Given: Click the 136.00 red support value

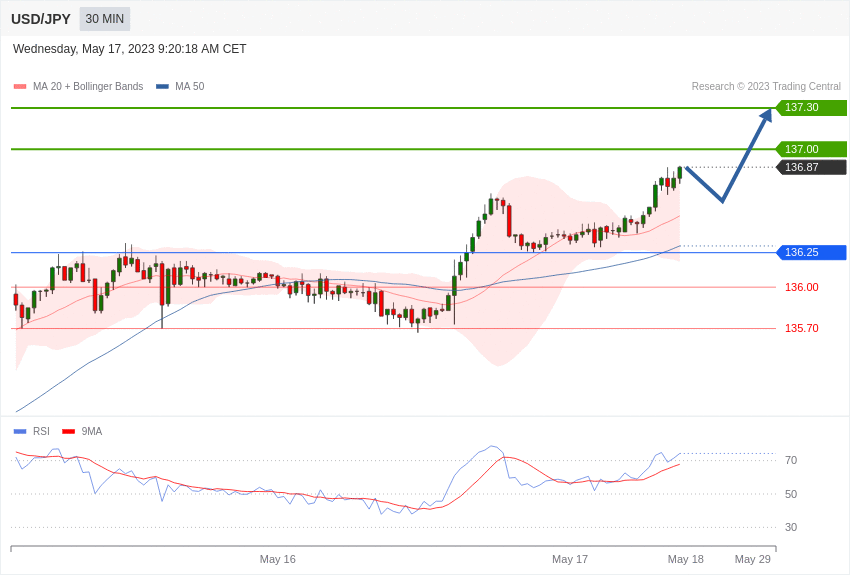Looking at the screenshot, I should pyautogui.click(x=802, y=287).
